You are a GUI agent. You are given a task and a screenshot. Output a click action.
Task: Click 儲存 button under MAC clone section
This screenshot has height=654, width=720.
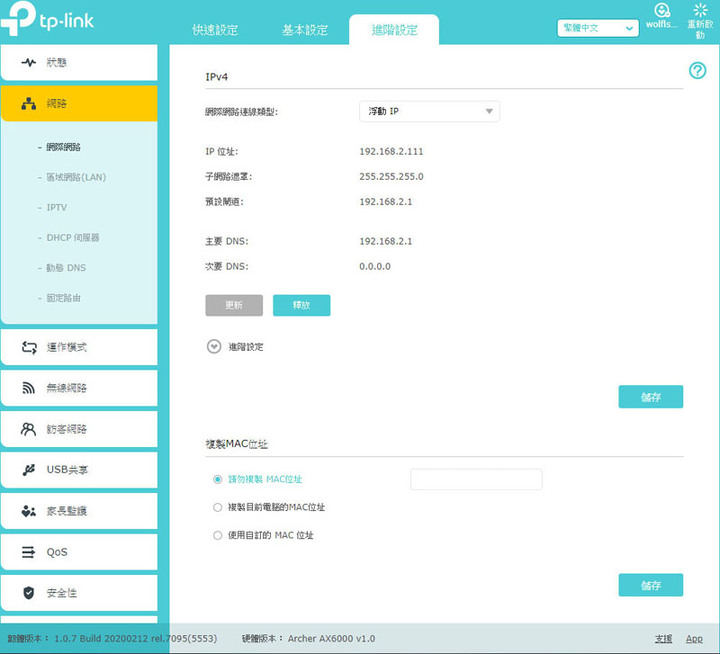tap(651, 585)
